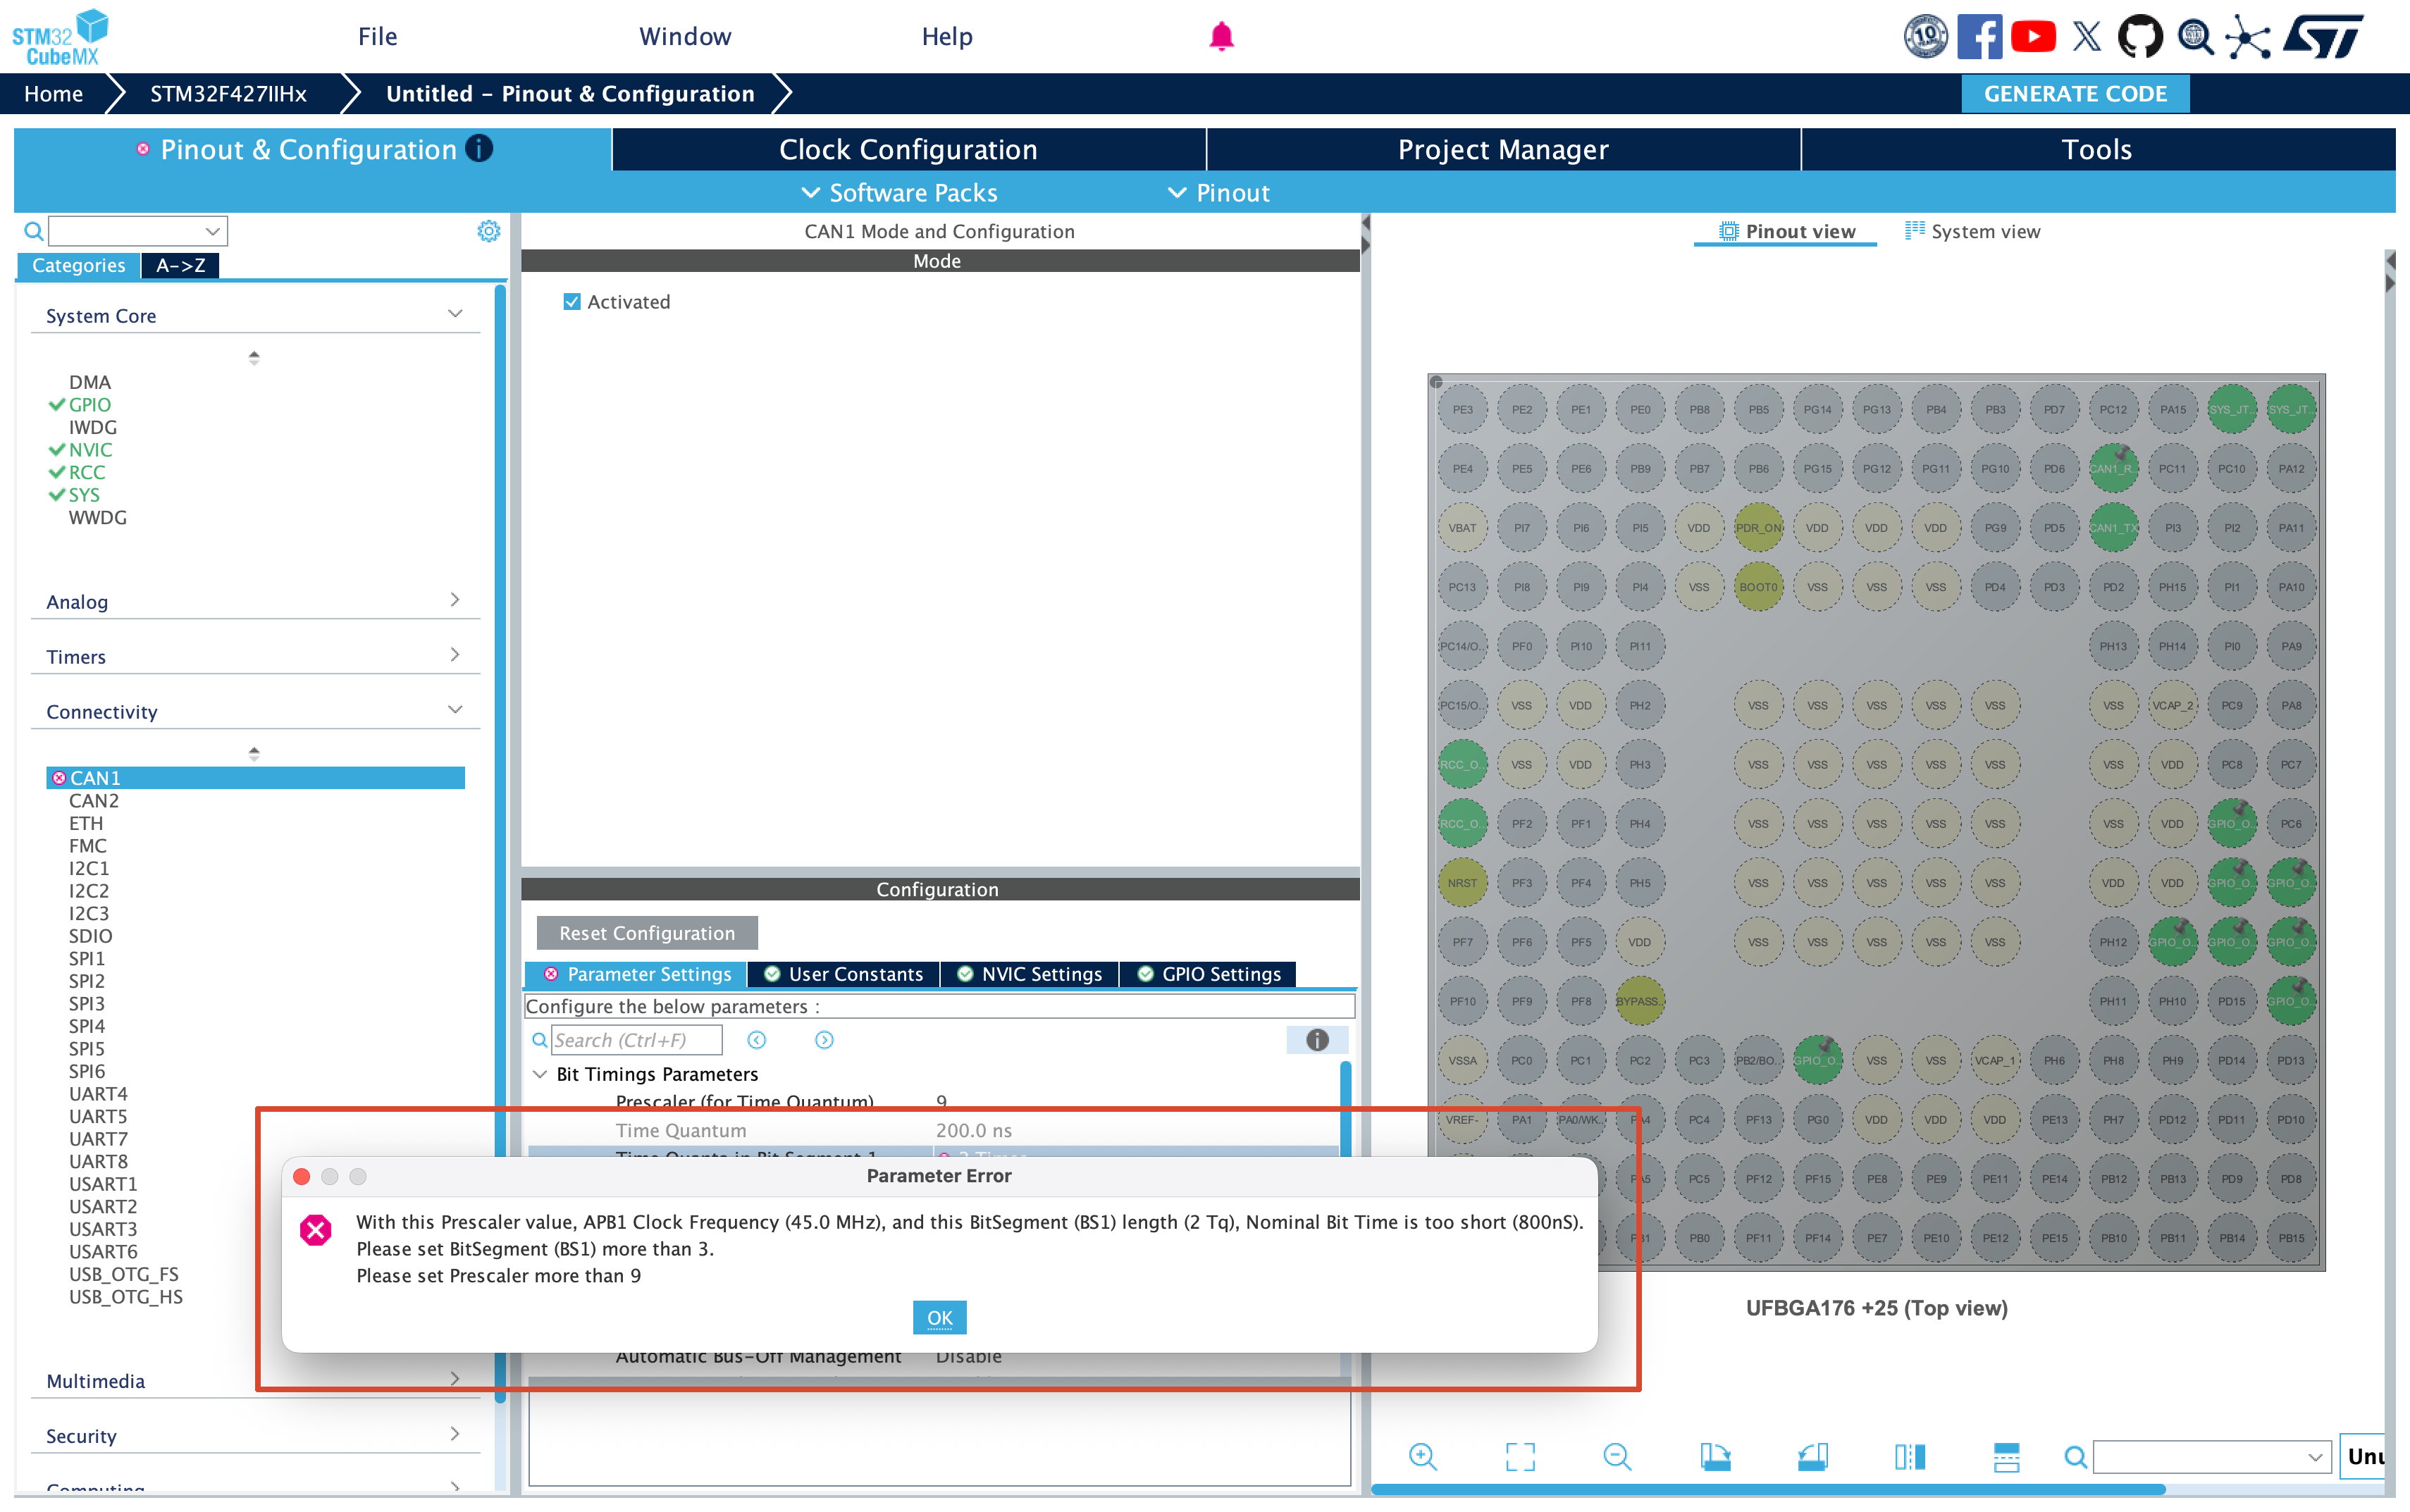Collapse the Connectivity category
The width and height of the screenshot is (2410, 1512).
455,710
